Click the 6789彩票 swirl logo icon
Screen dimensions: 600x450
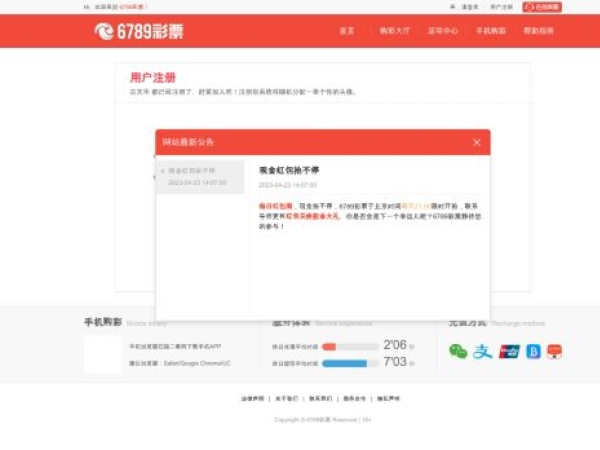click(x=104, y=31)
